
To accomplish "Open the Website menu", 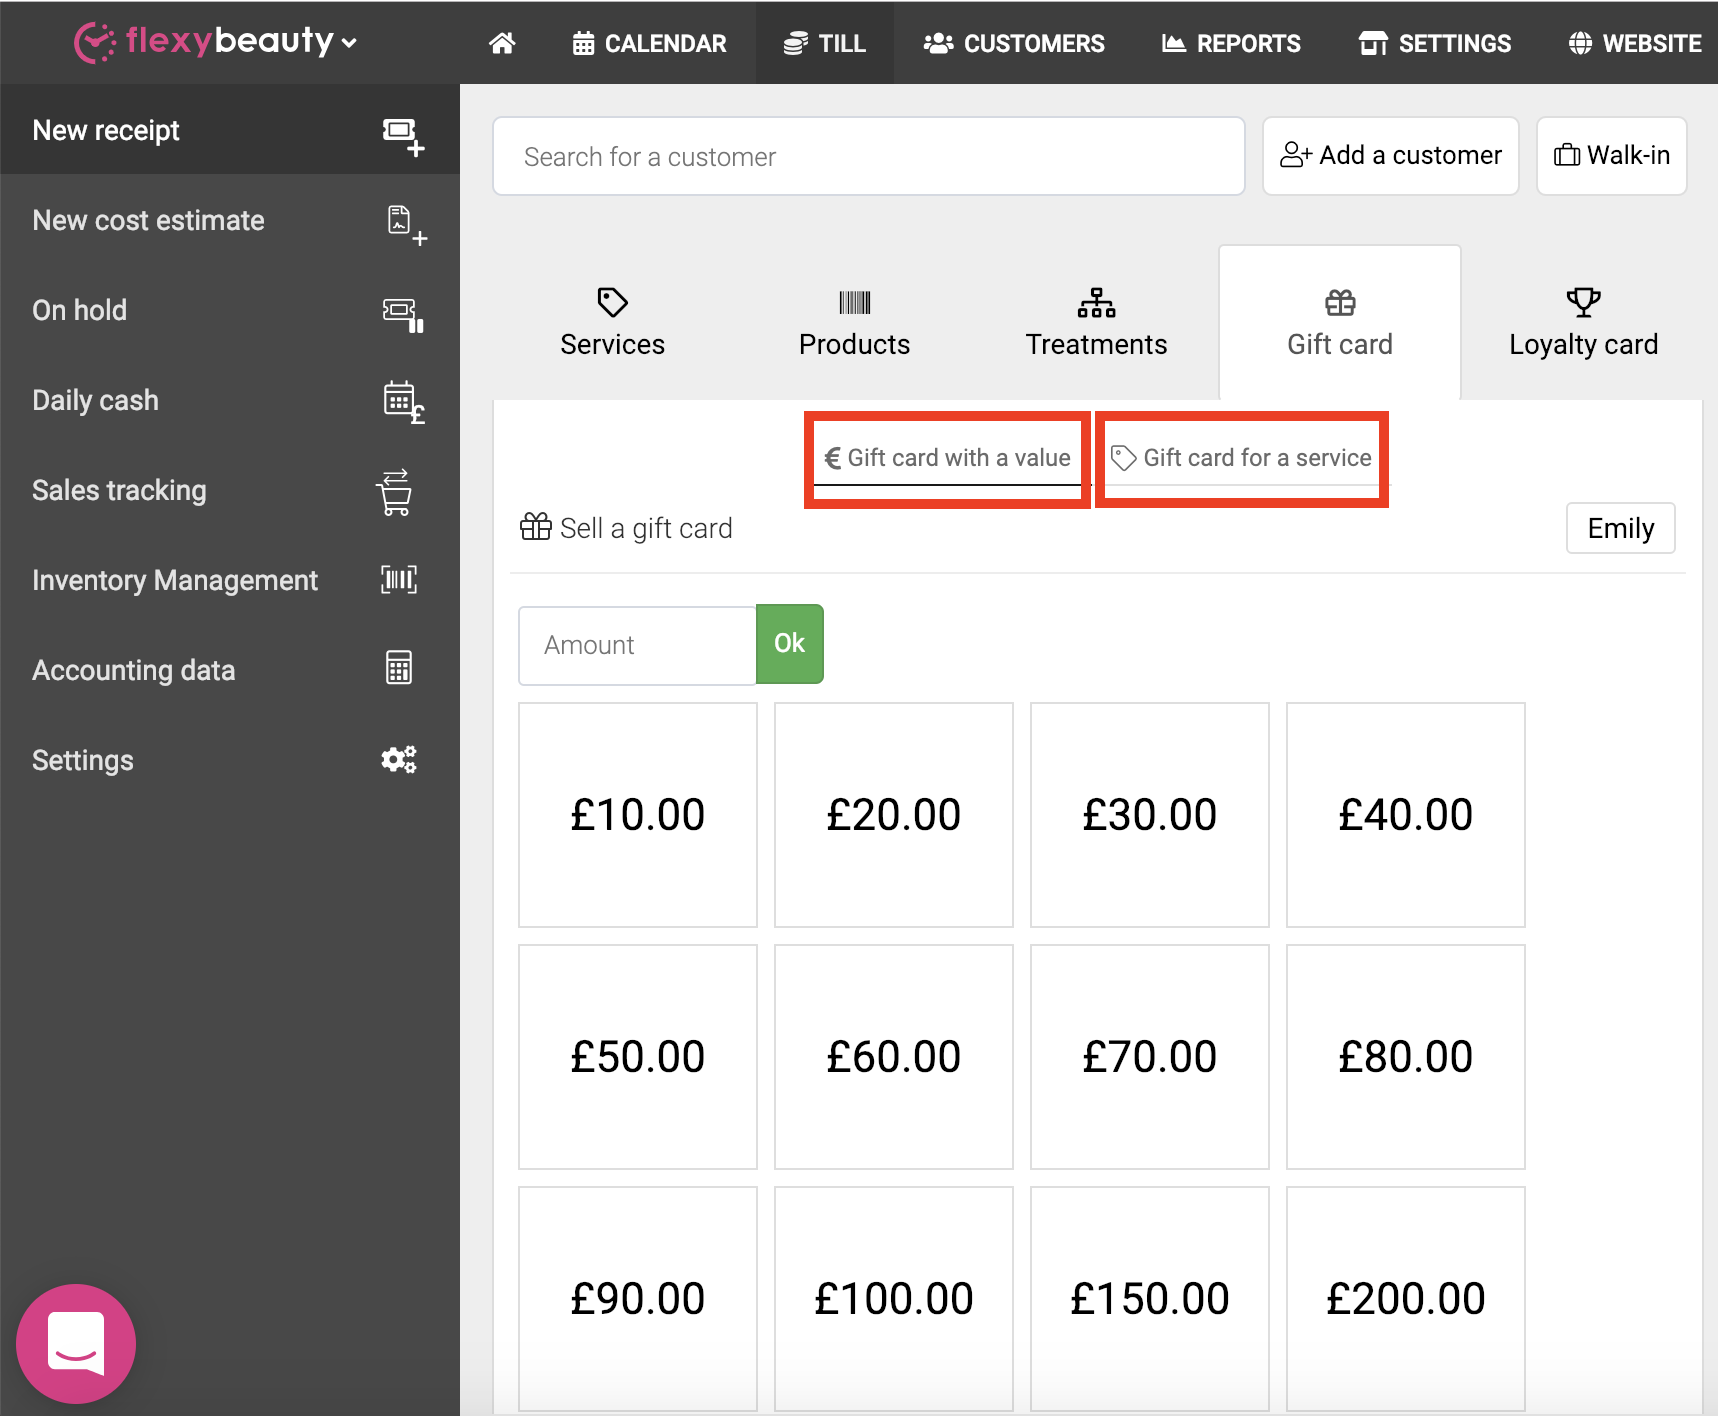I will (1635, 43).
